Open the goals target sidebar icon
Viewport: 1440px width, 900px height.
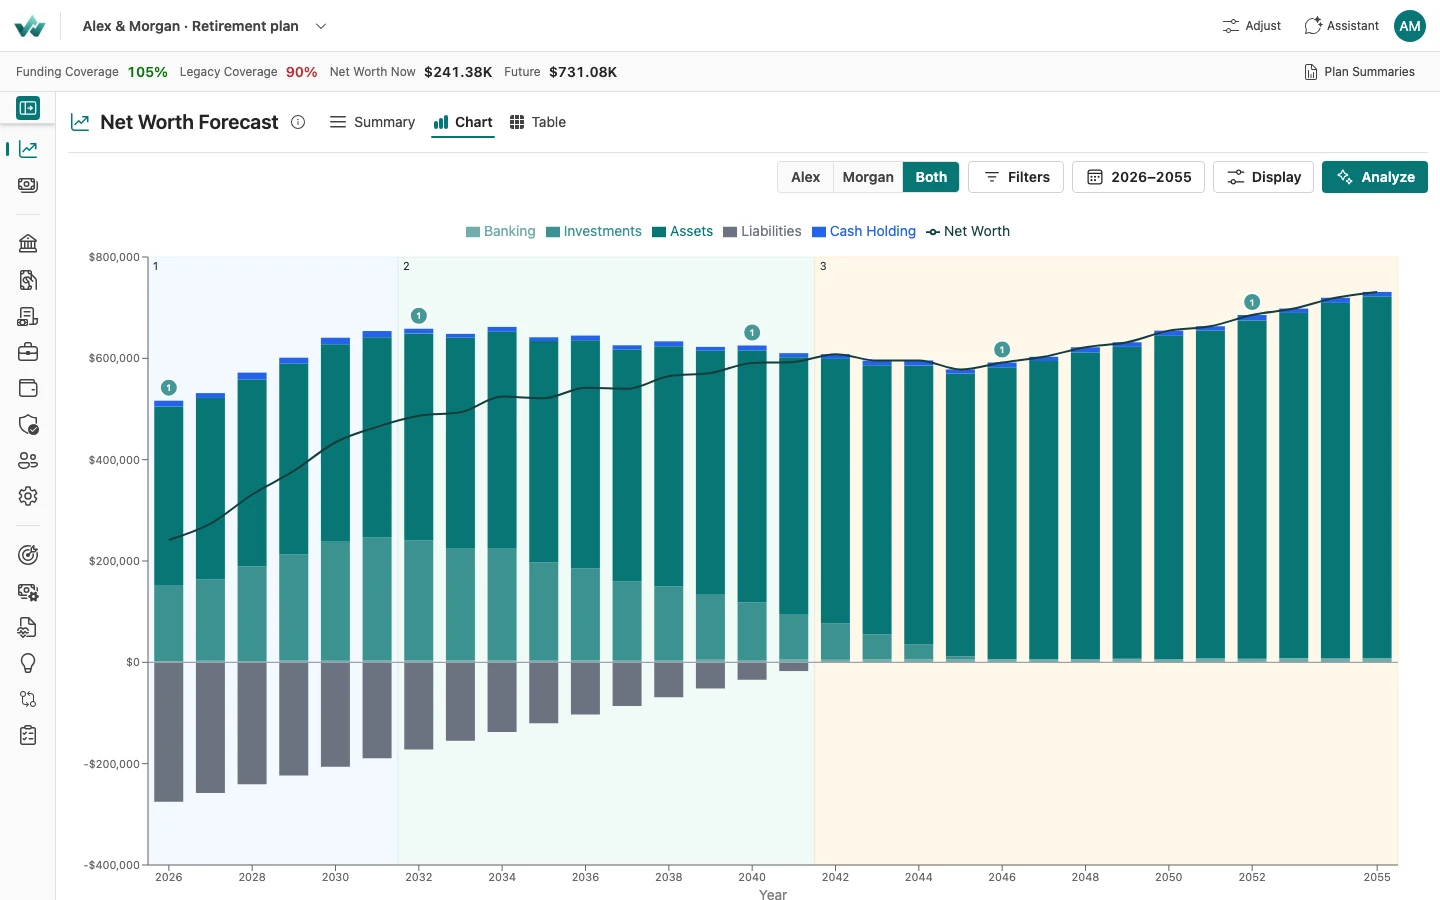click(28, 555)
